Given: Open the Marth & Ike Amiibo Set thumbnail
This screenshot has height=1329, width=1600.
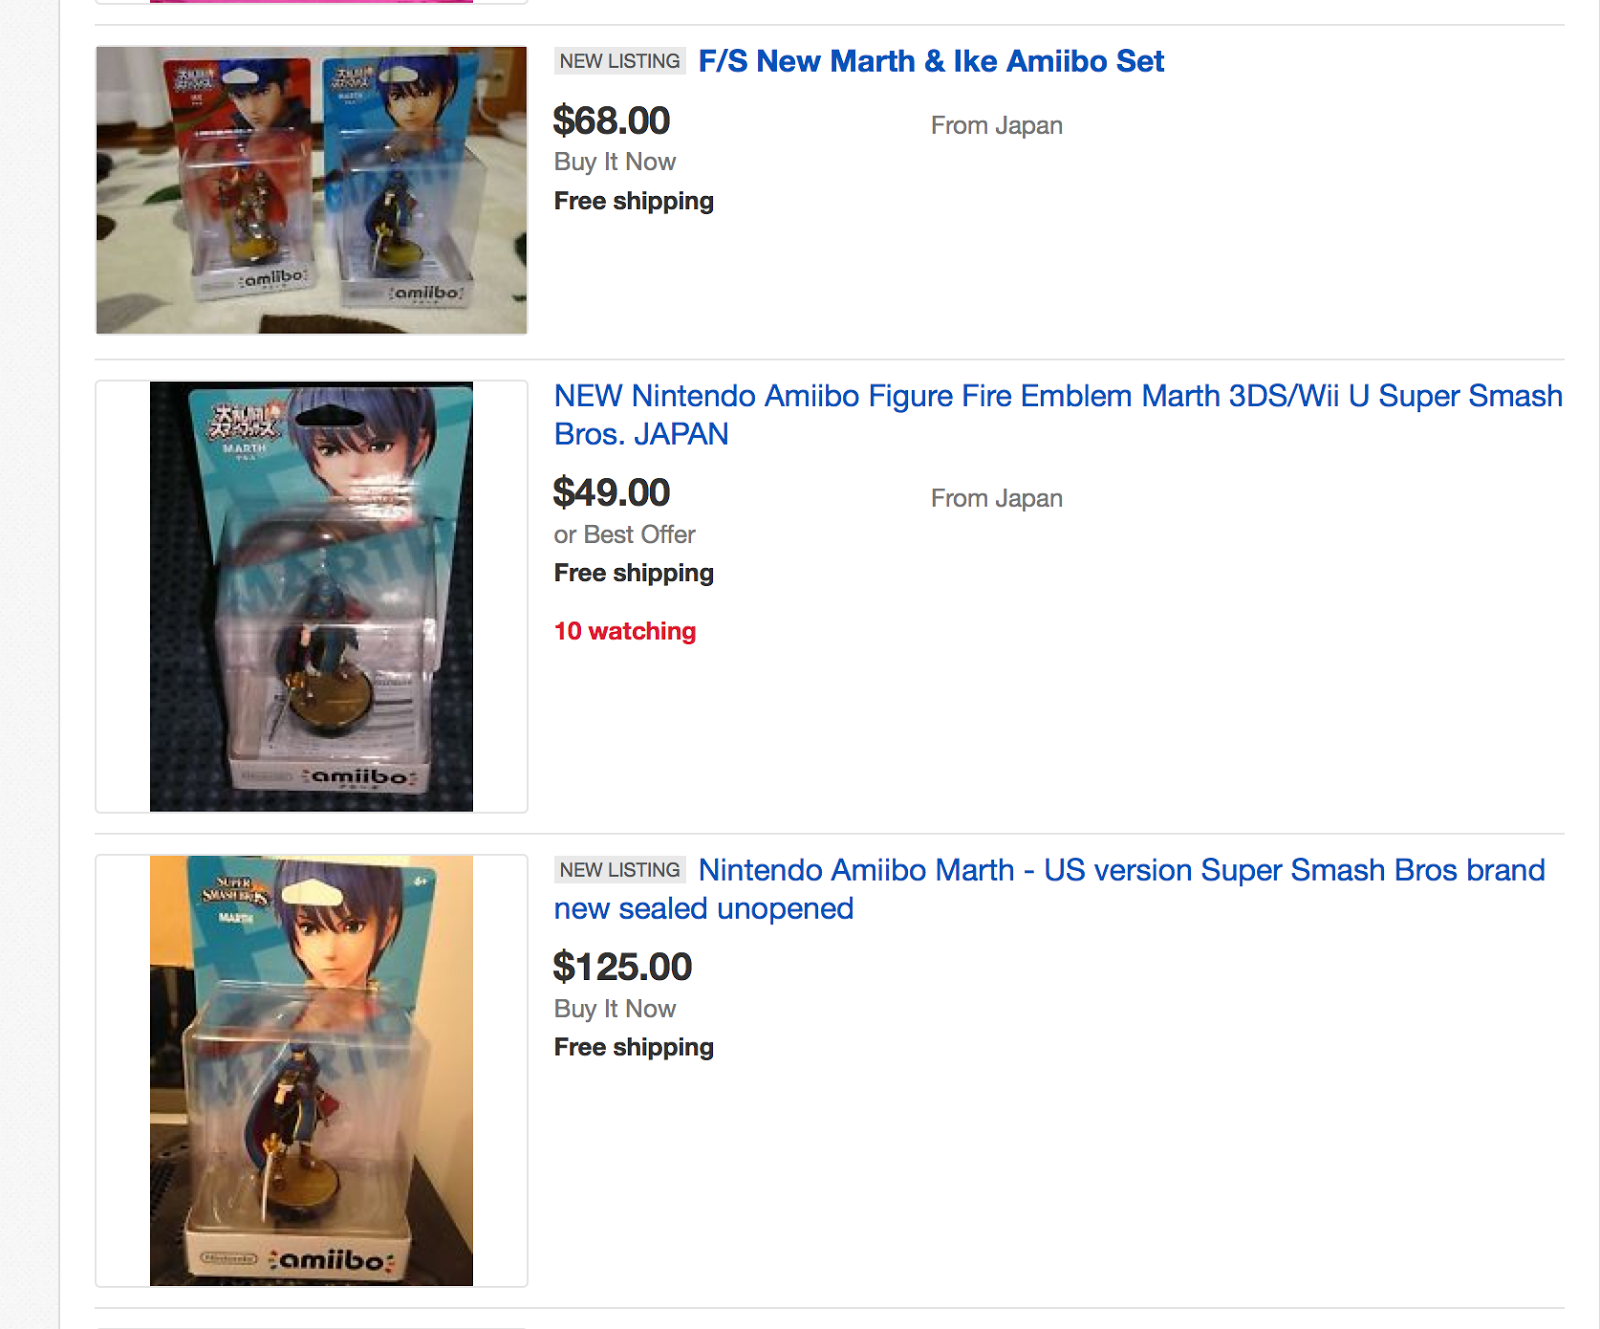Looking at the screenshot, I should click(311, 190).
